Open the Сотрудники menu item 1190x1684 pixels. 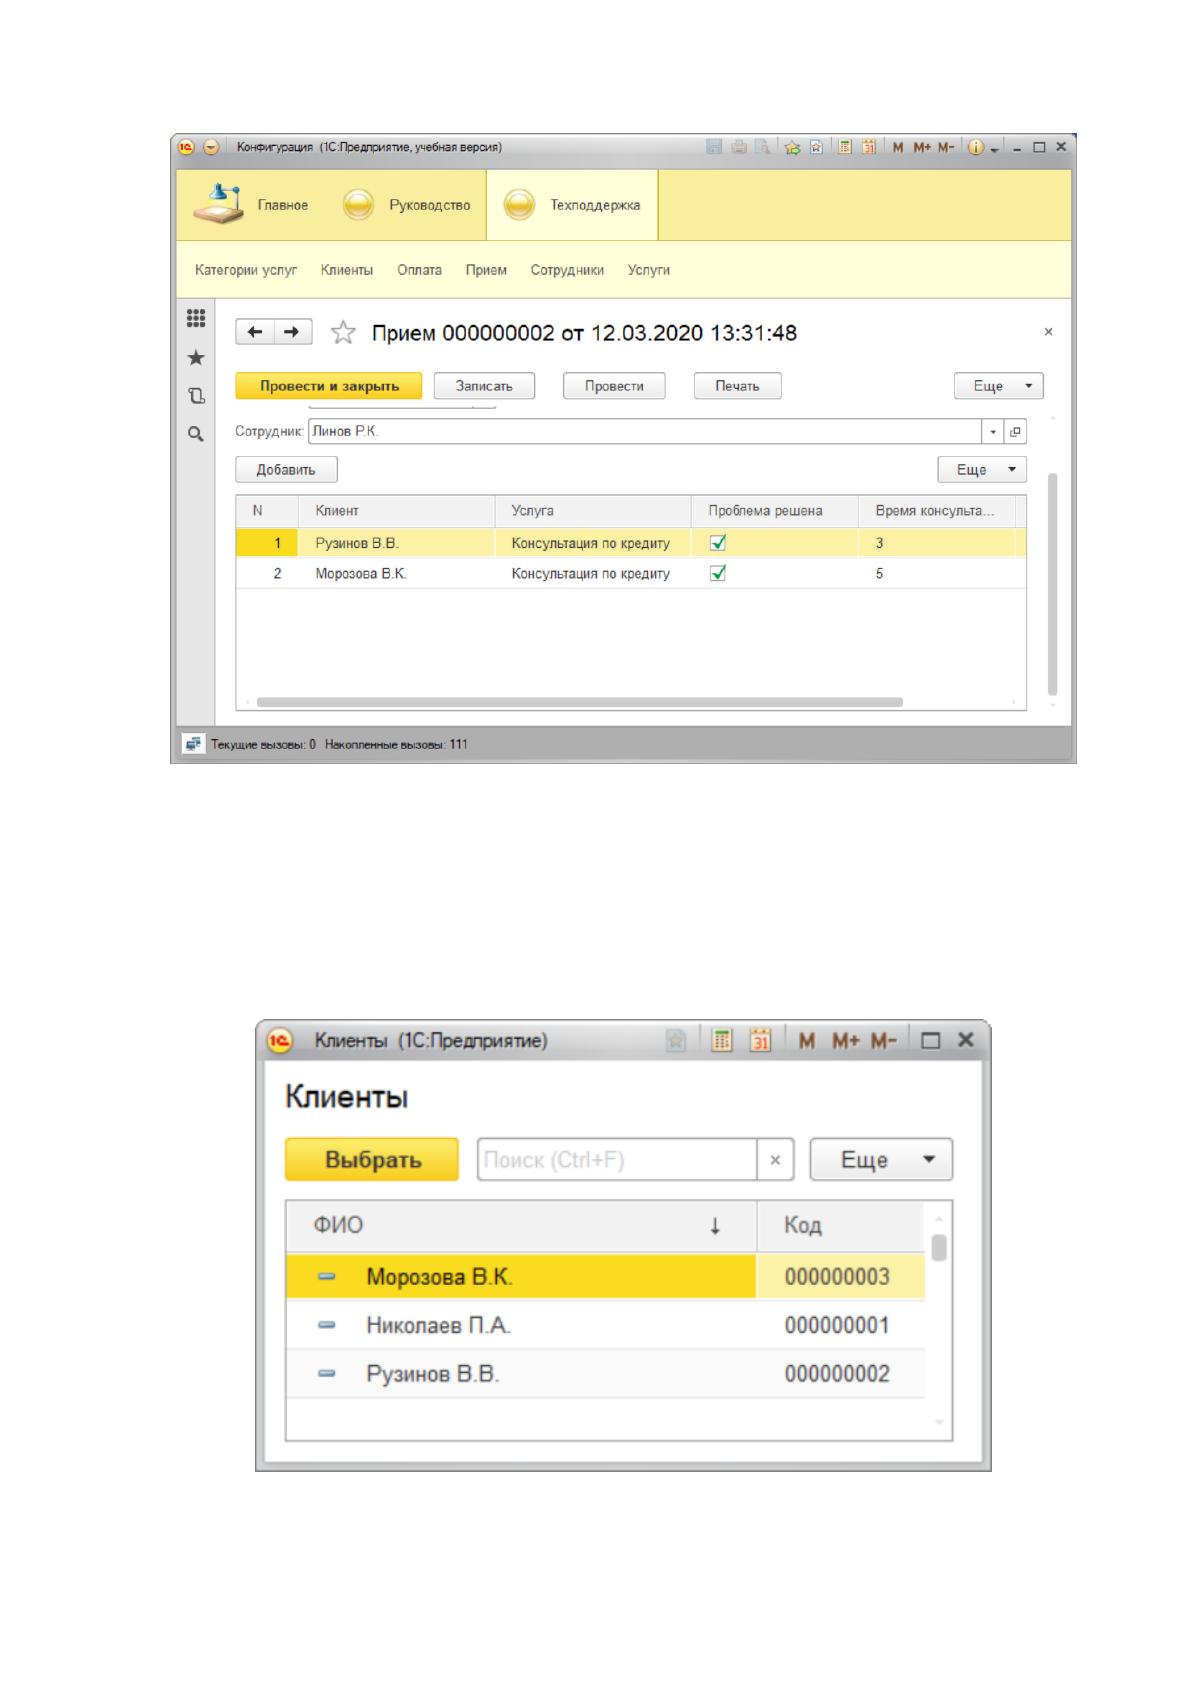click(x=567, y=270)
